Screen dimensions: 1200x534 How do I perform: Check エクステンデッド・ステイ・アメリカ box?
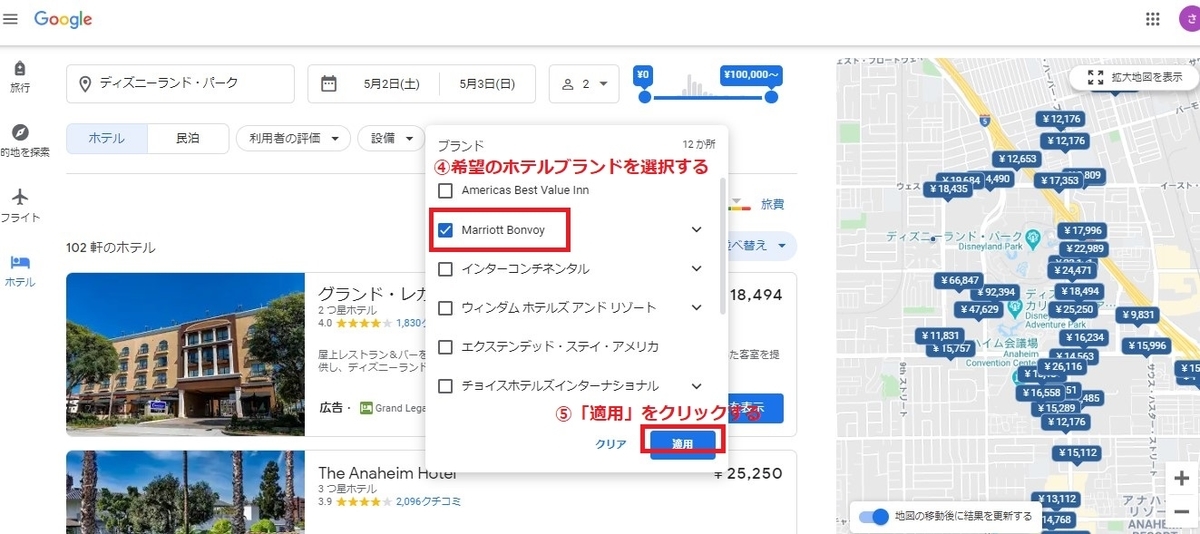click(446, 347)
